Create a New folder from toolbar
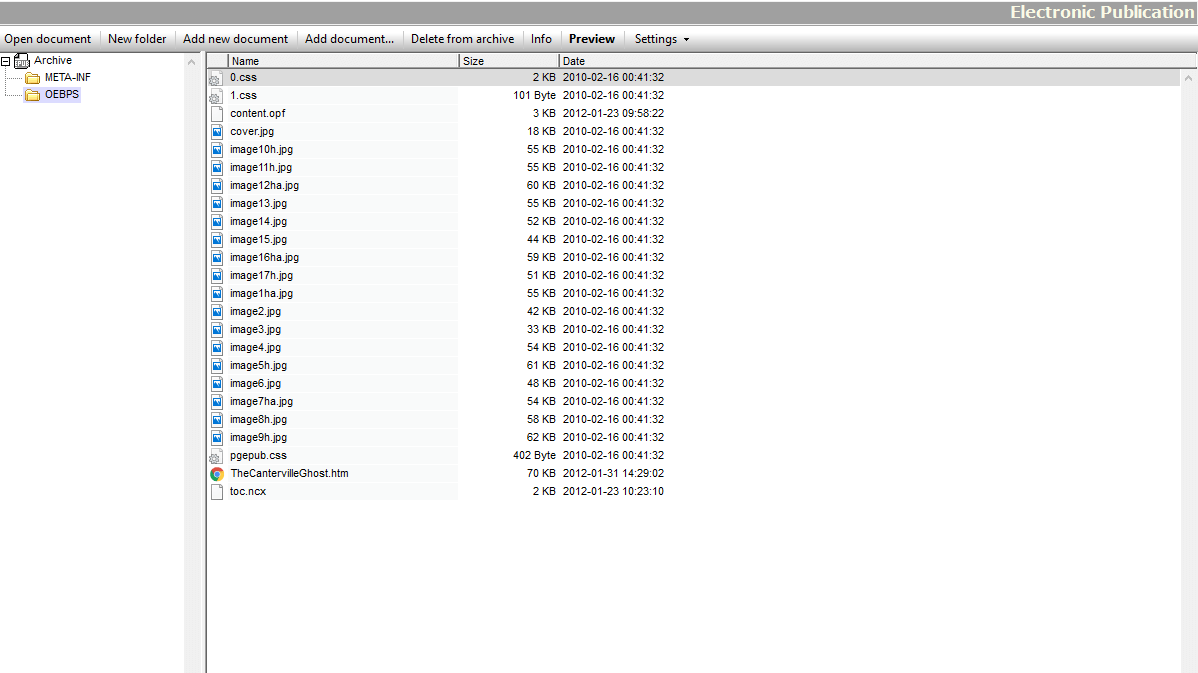This screenshot has width=1198, height=673. [x=137, y=39]
